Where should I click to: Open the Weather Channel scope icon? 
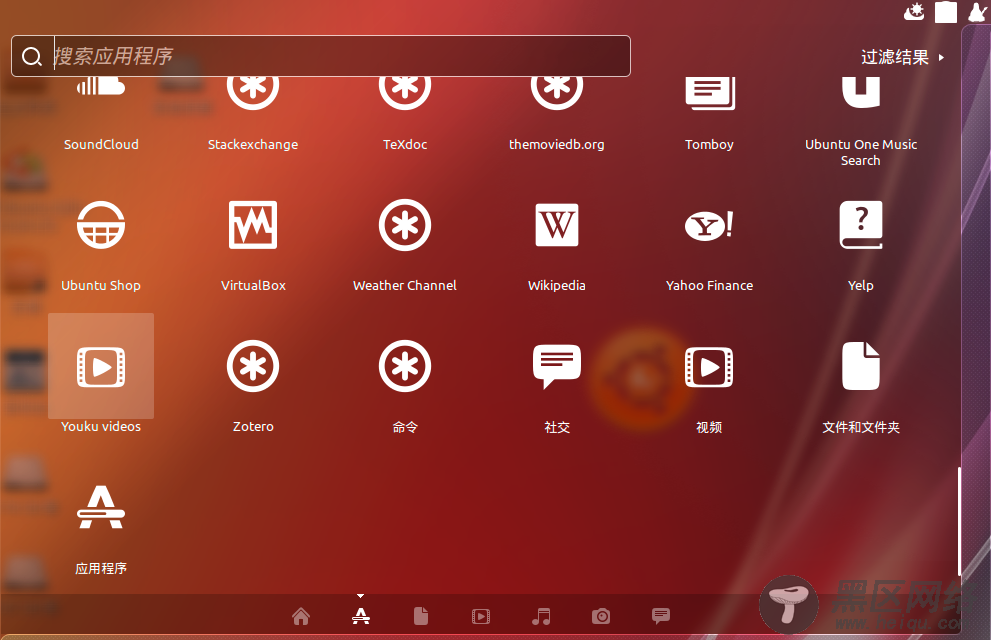[x=405, y=225]
